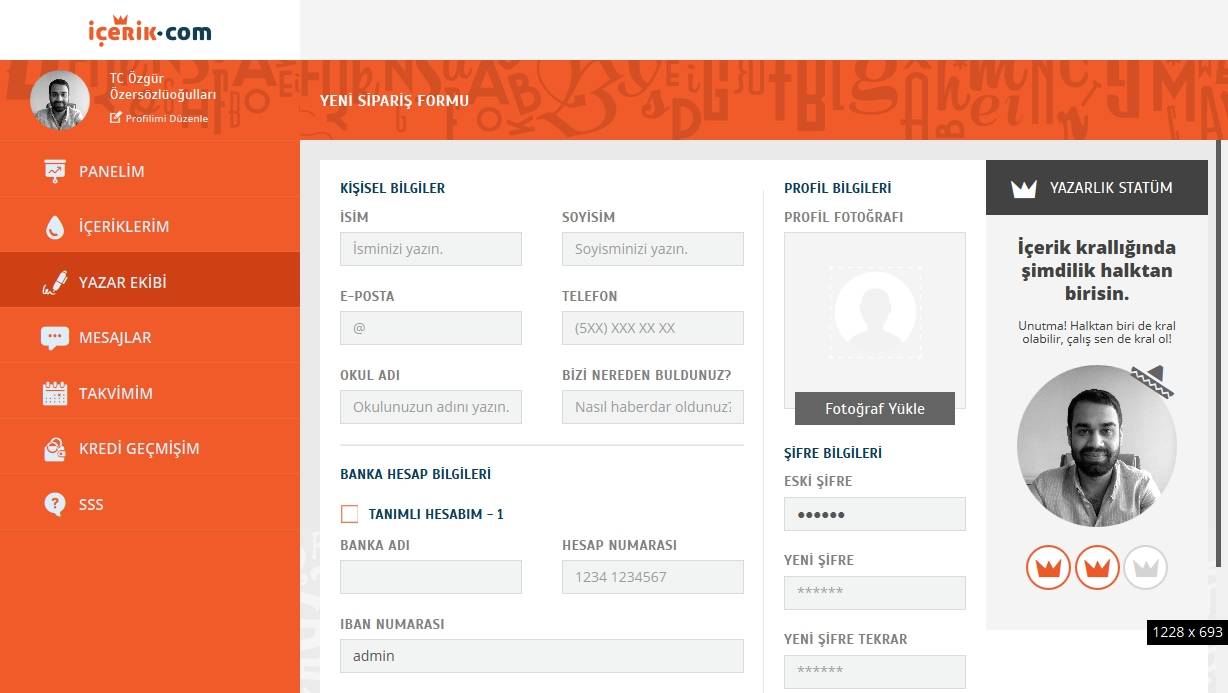Select the Kredi Geçmişim credit history icon

point(57,447)
